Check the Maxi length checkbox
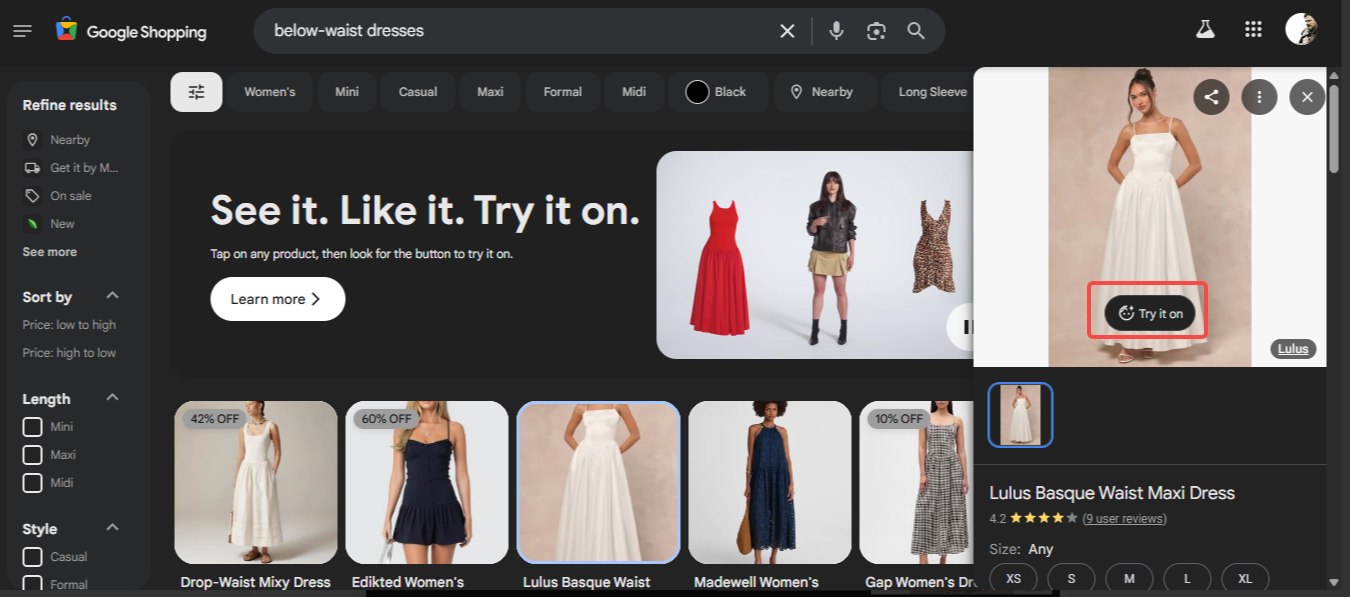This screenshot has width=1350, height=597. click(x=32, y=454)
